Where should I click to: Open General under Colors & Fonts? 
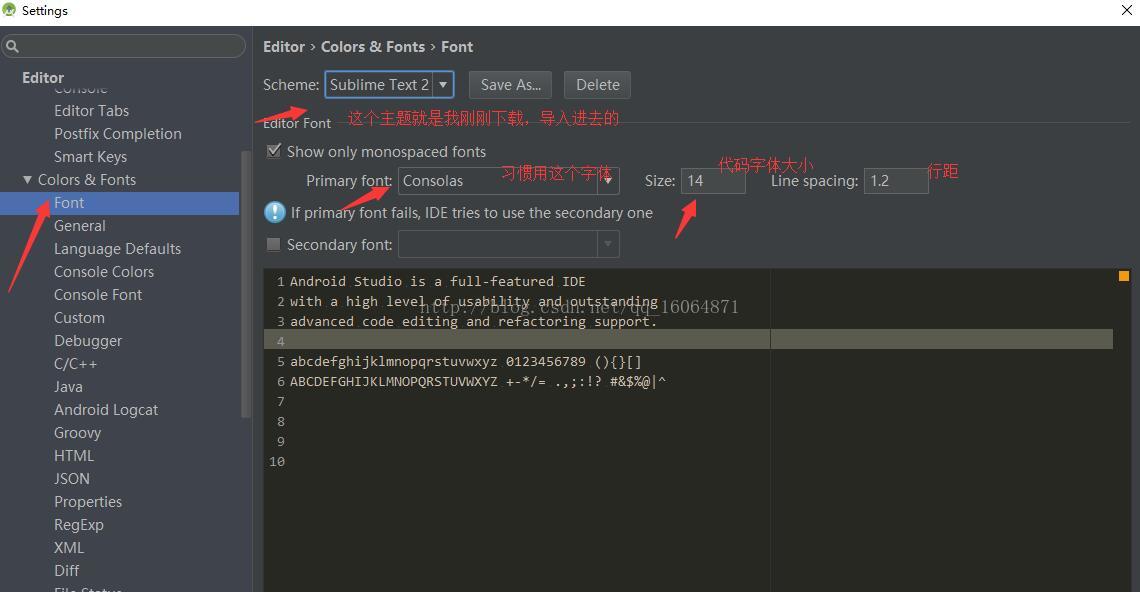pyautogui.click(x=79, y=226)
